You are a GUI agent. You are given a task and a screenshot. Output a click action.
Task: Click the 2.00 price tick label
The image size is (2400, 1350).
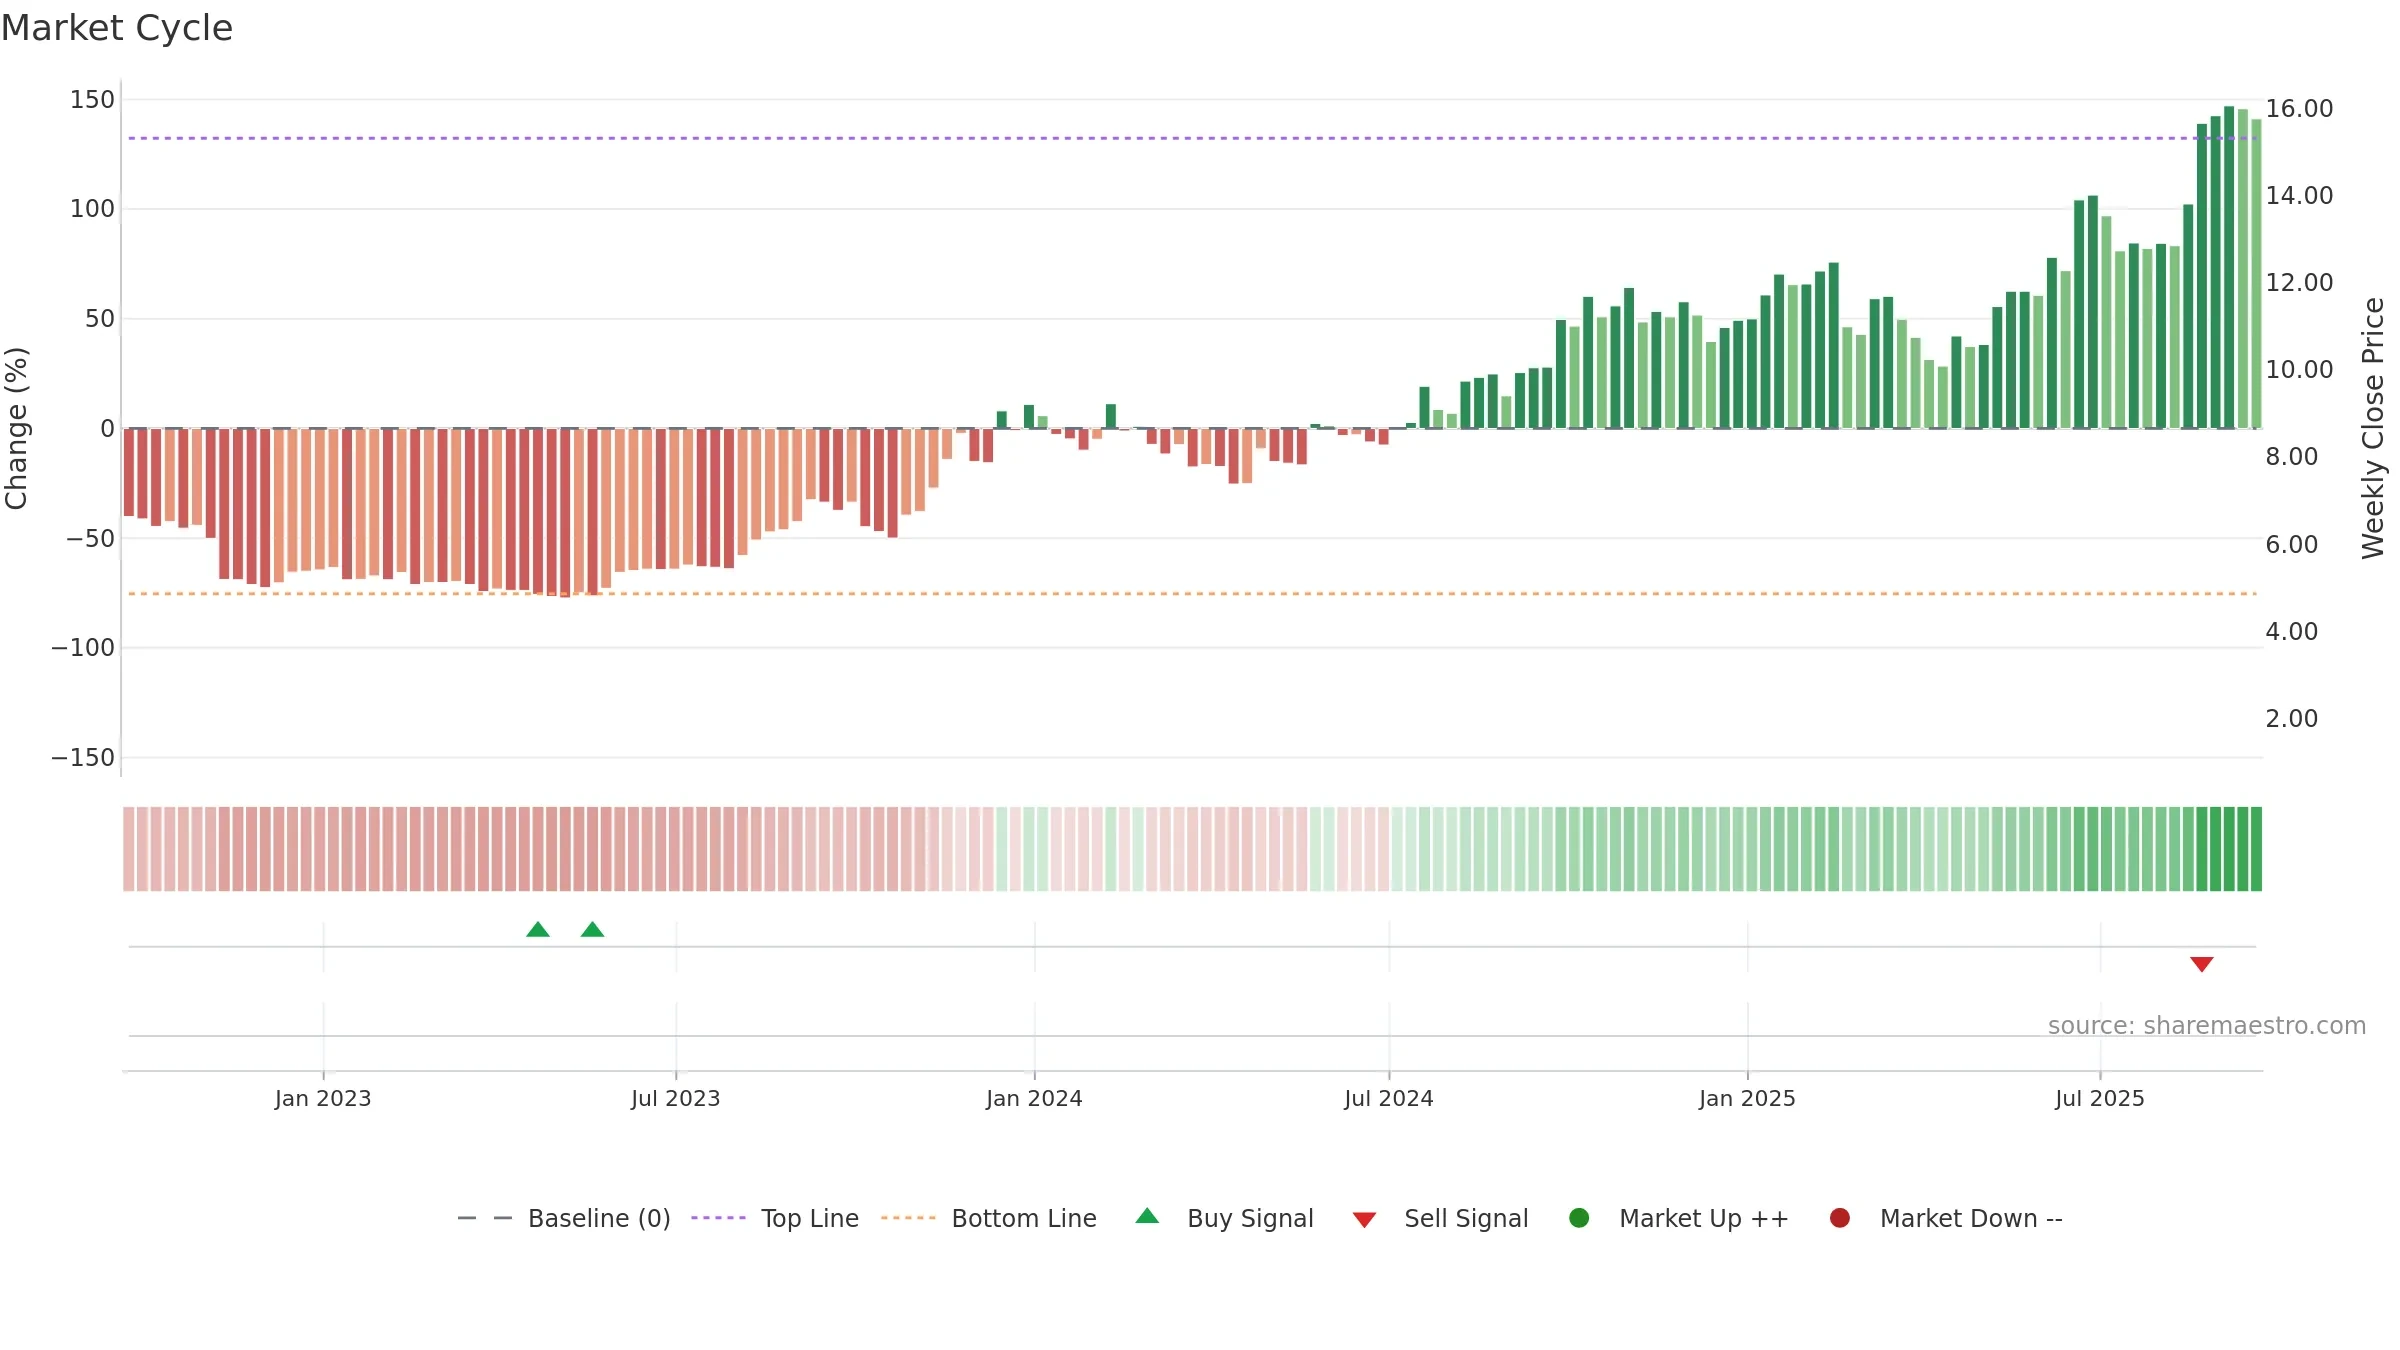[2291, 719]
